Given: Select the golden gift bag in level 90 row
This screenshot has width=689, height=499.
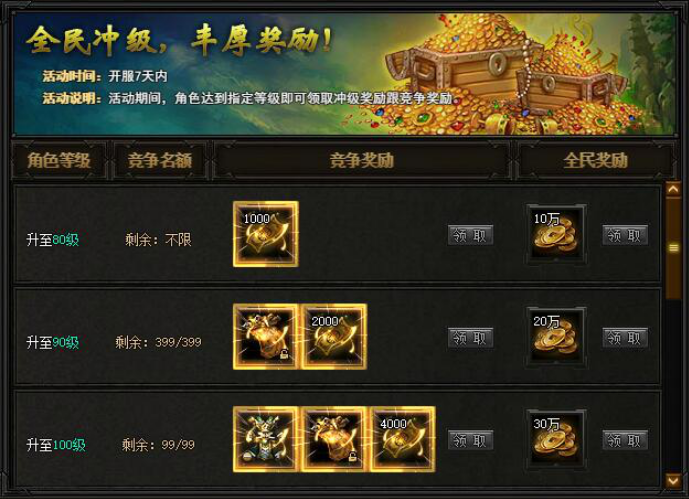Looking at the screenshot, I should 266,336.
